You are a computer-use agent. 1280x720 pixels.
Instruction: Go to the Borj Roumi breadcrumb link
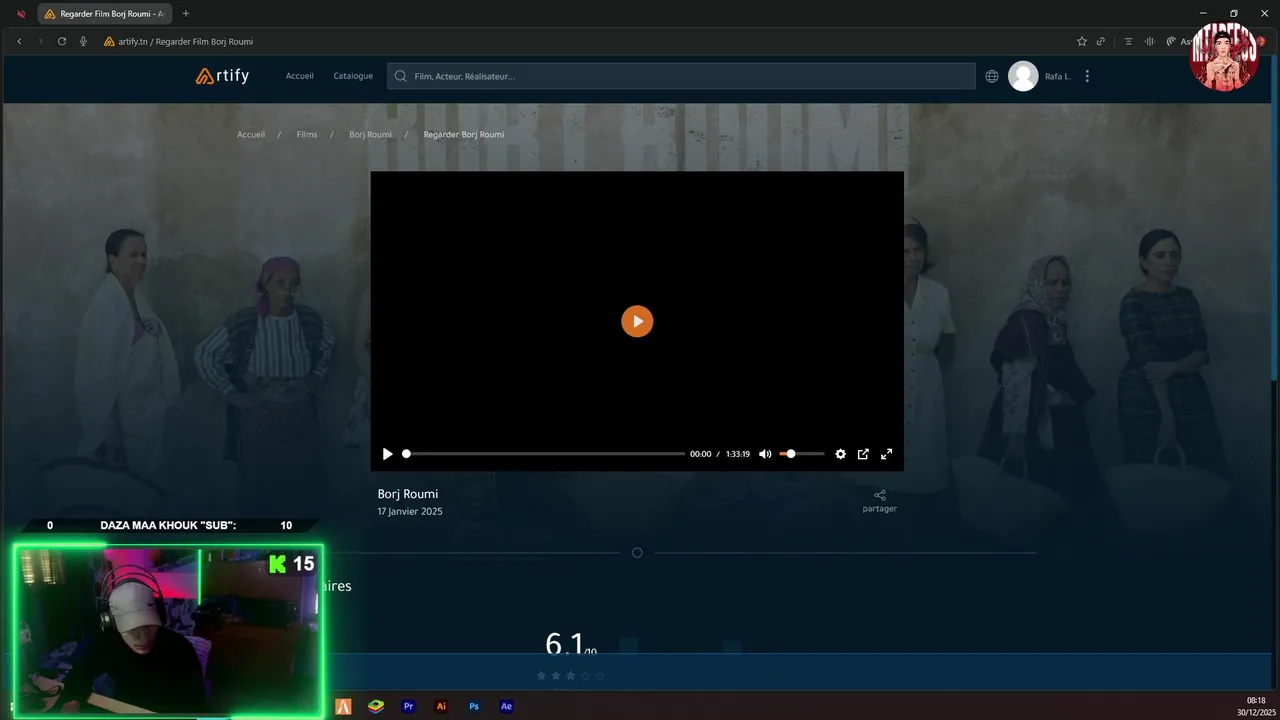(370, 134)
